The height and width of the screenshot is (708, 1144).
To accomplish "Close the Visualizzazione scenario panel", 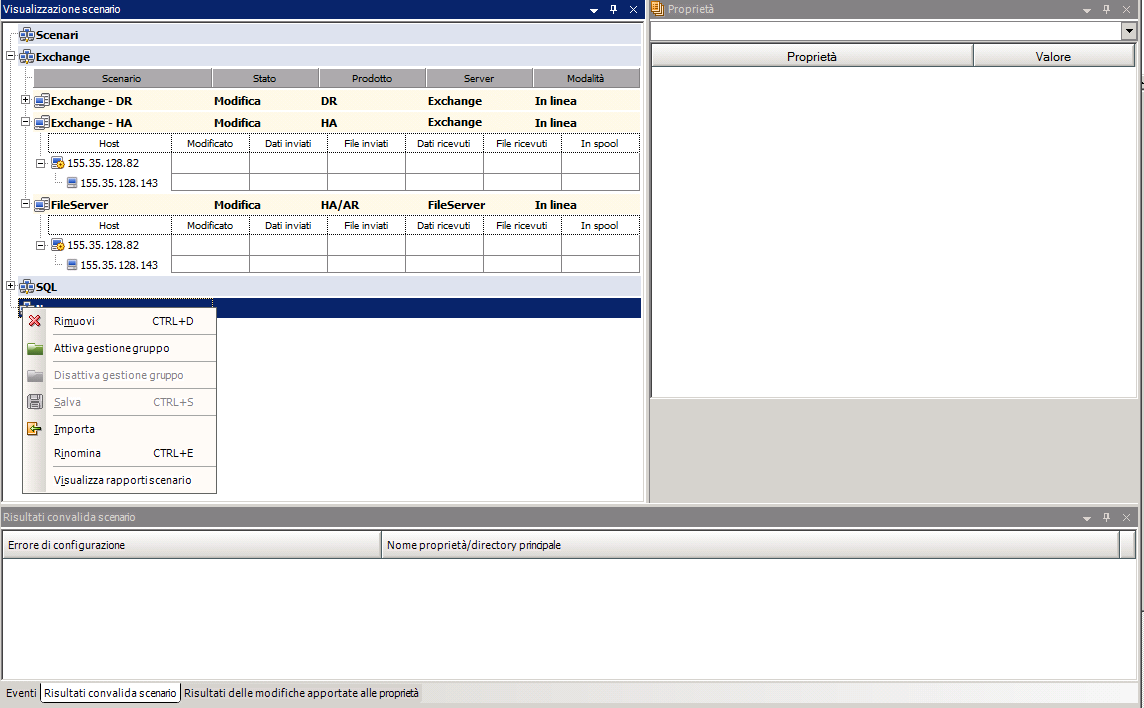I will coord(633,9).
